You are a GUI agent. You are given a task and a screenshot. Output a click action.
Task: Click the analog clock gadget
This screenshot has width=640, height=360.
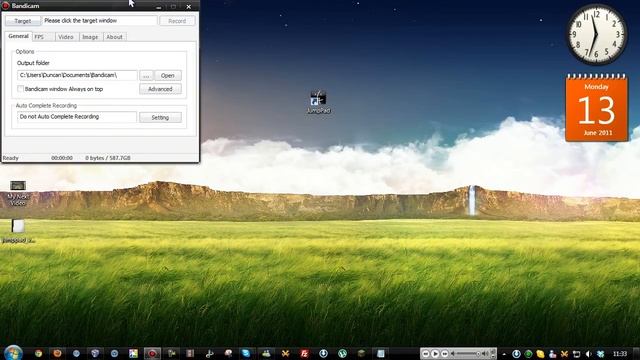pos(596,35)
